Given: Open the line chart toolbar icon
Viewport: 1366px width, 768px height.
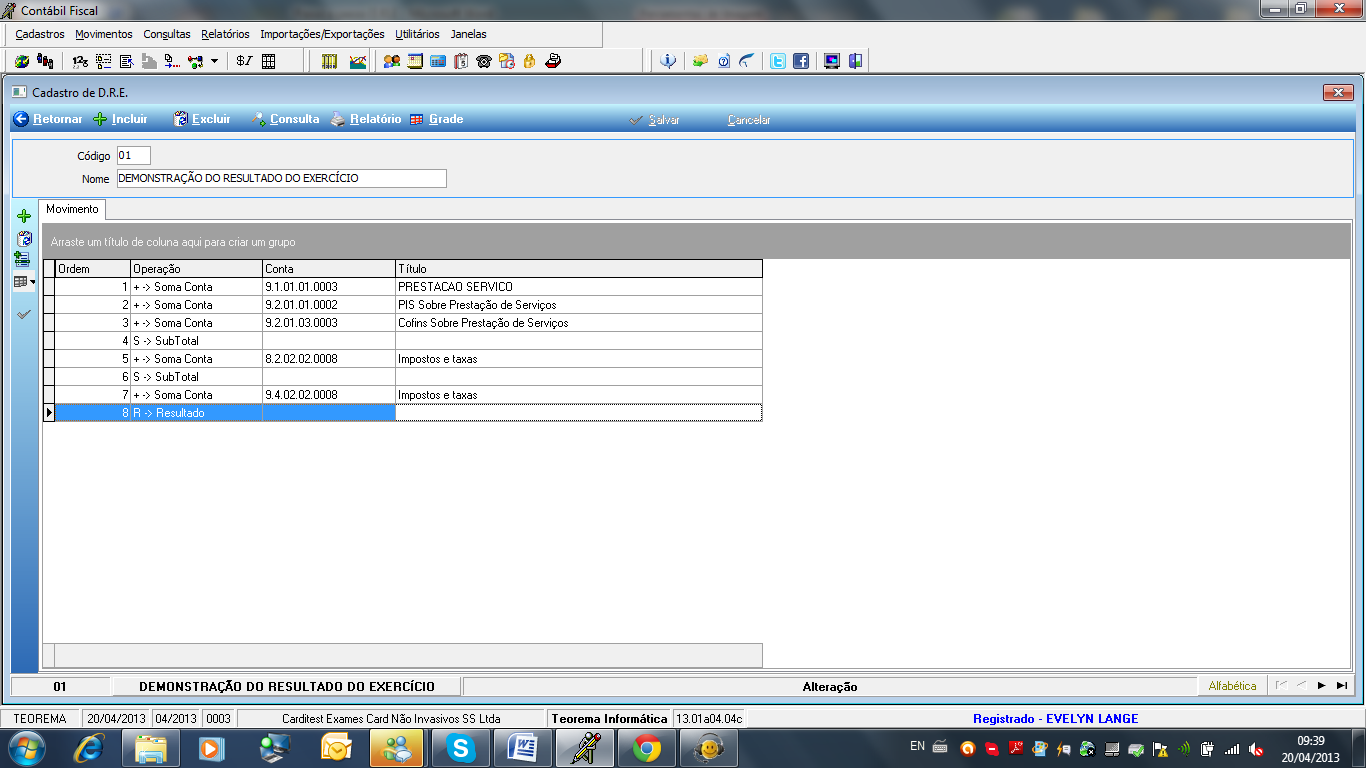Looking at the screenshot, I should tap(358, 61).
